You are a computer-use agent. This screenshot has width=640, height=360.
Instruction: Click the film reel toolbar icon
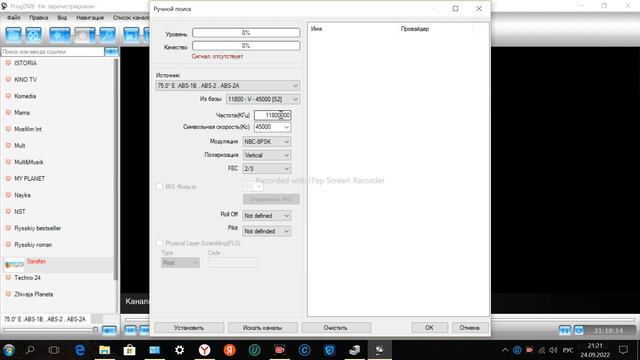(x=33, y=35)
